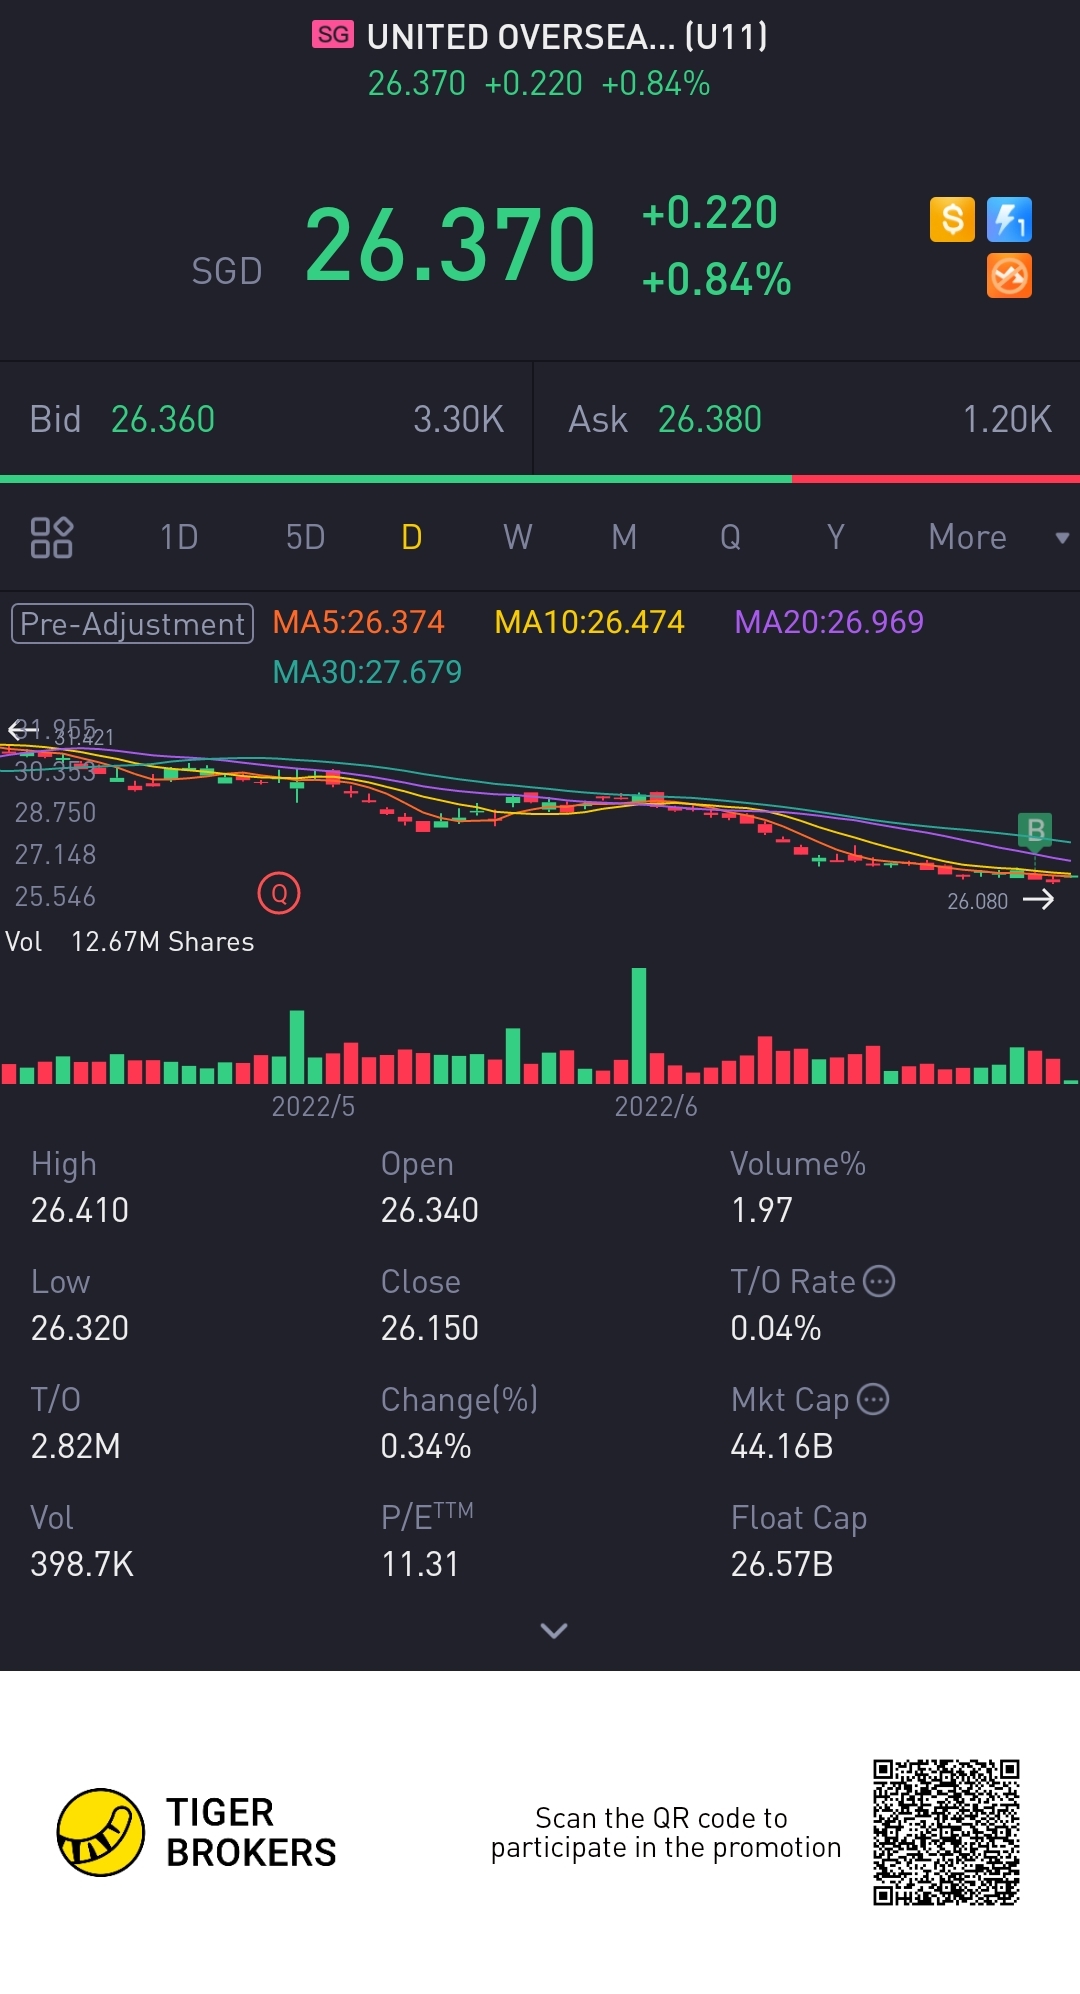Select the M monthly chart tab
Screen dimensions: 1080x1994
coord(624,537)
